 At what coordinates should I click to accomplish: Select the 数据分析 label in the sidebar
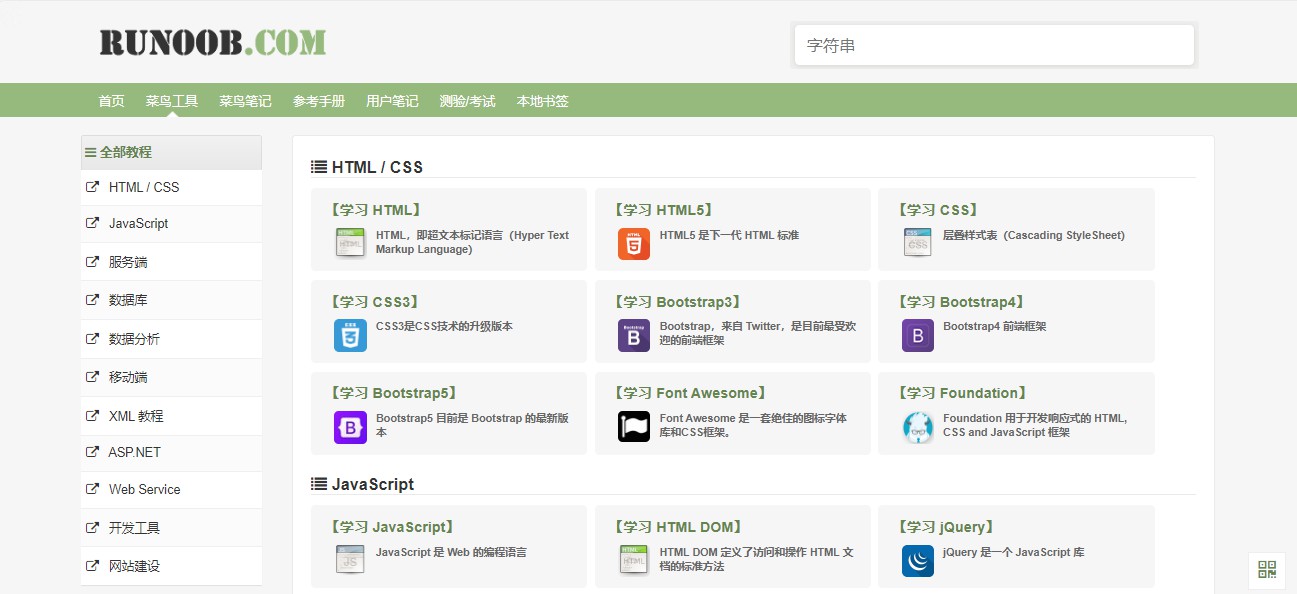pos(134,339)
